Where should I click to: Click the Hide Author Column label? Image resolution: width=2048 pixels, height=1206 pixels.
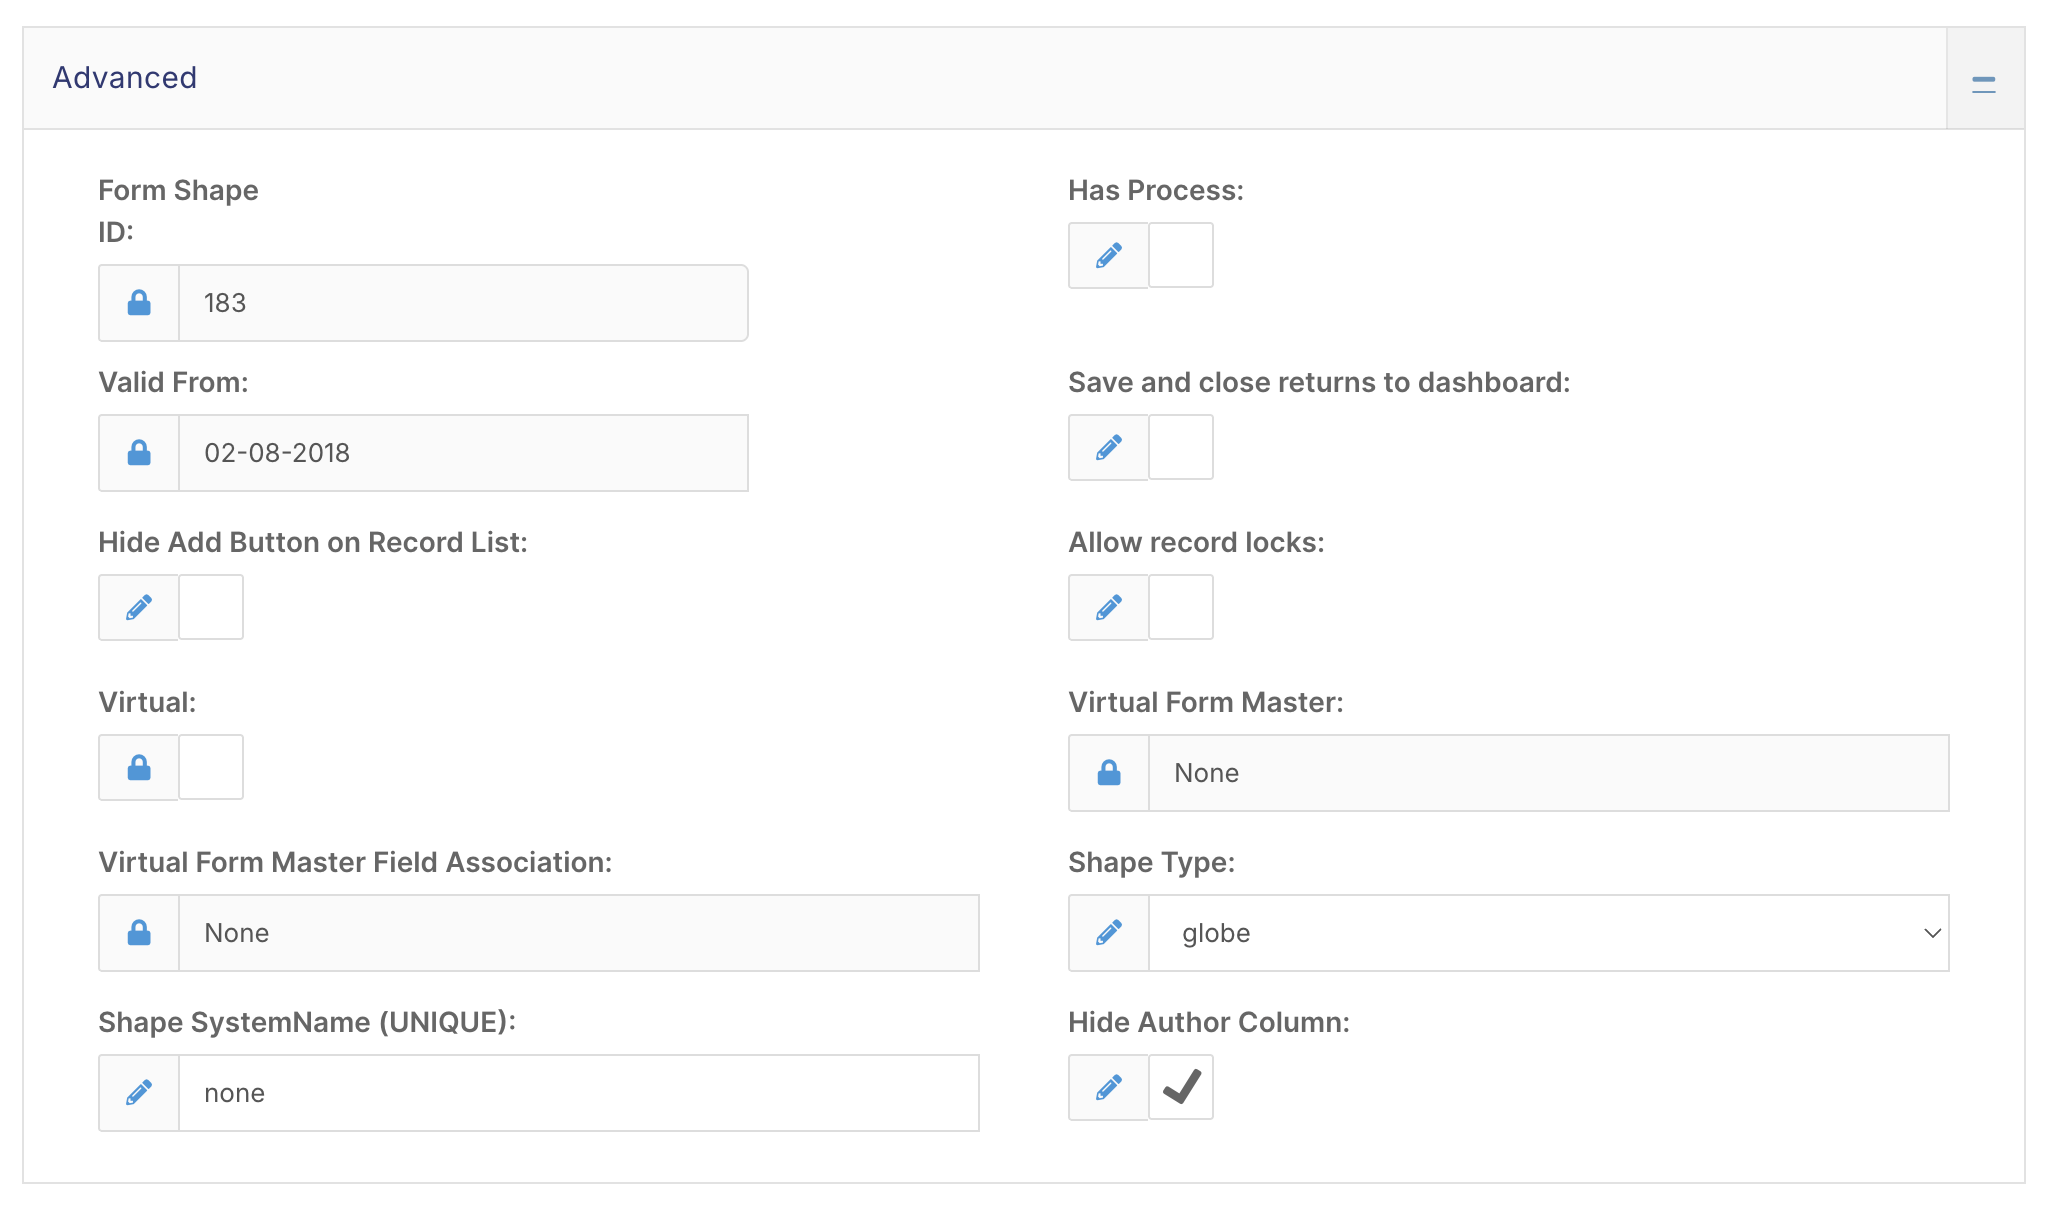[1209, 1022]
